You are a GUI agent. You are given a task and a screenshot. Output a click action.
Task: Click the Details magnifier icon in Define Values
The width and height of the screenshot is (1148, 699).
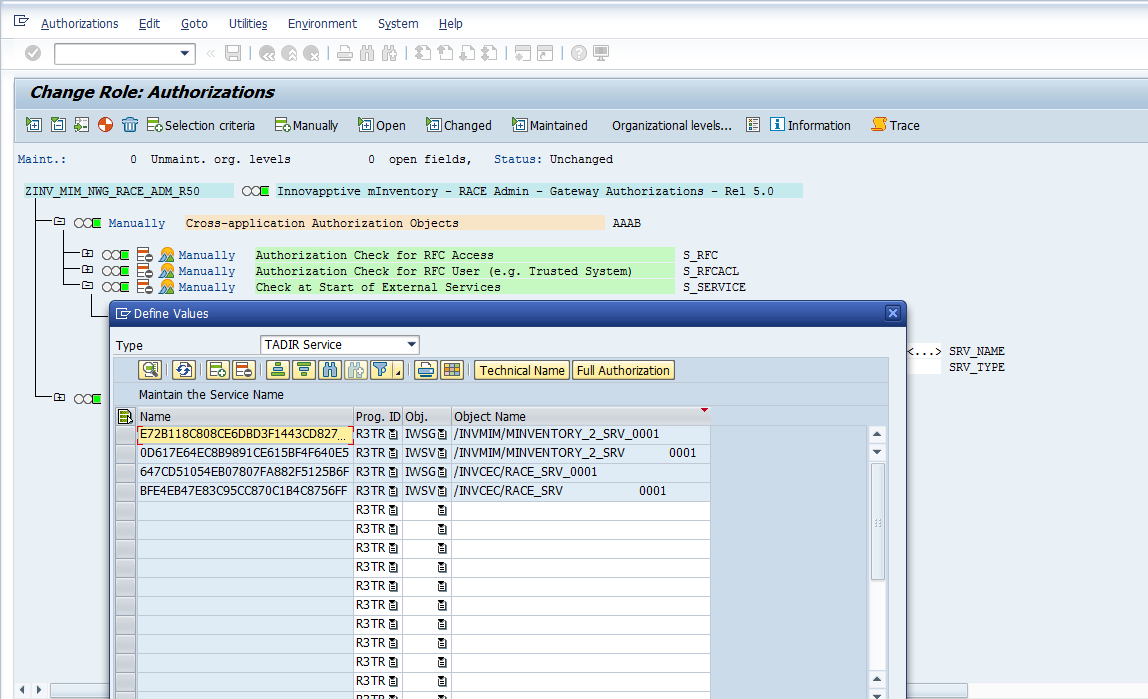150,370
